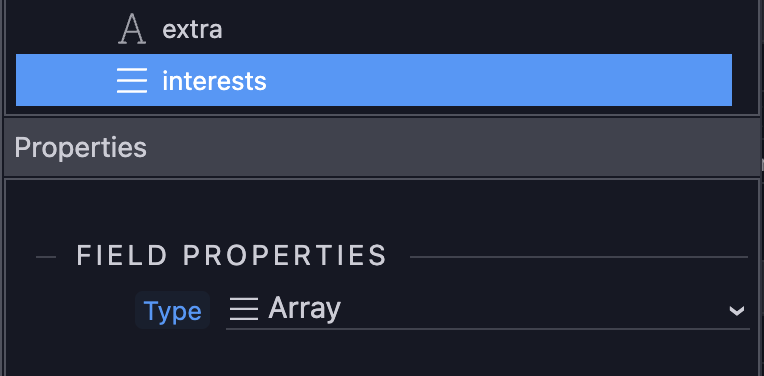Select the extra field row

(374, 29)
